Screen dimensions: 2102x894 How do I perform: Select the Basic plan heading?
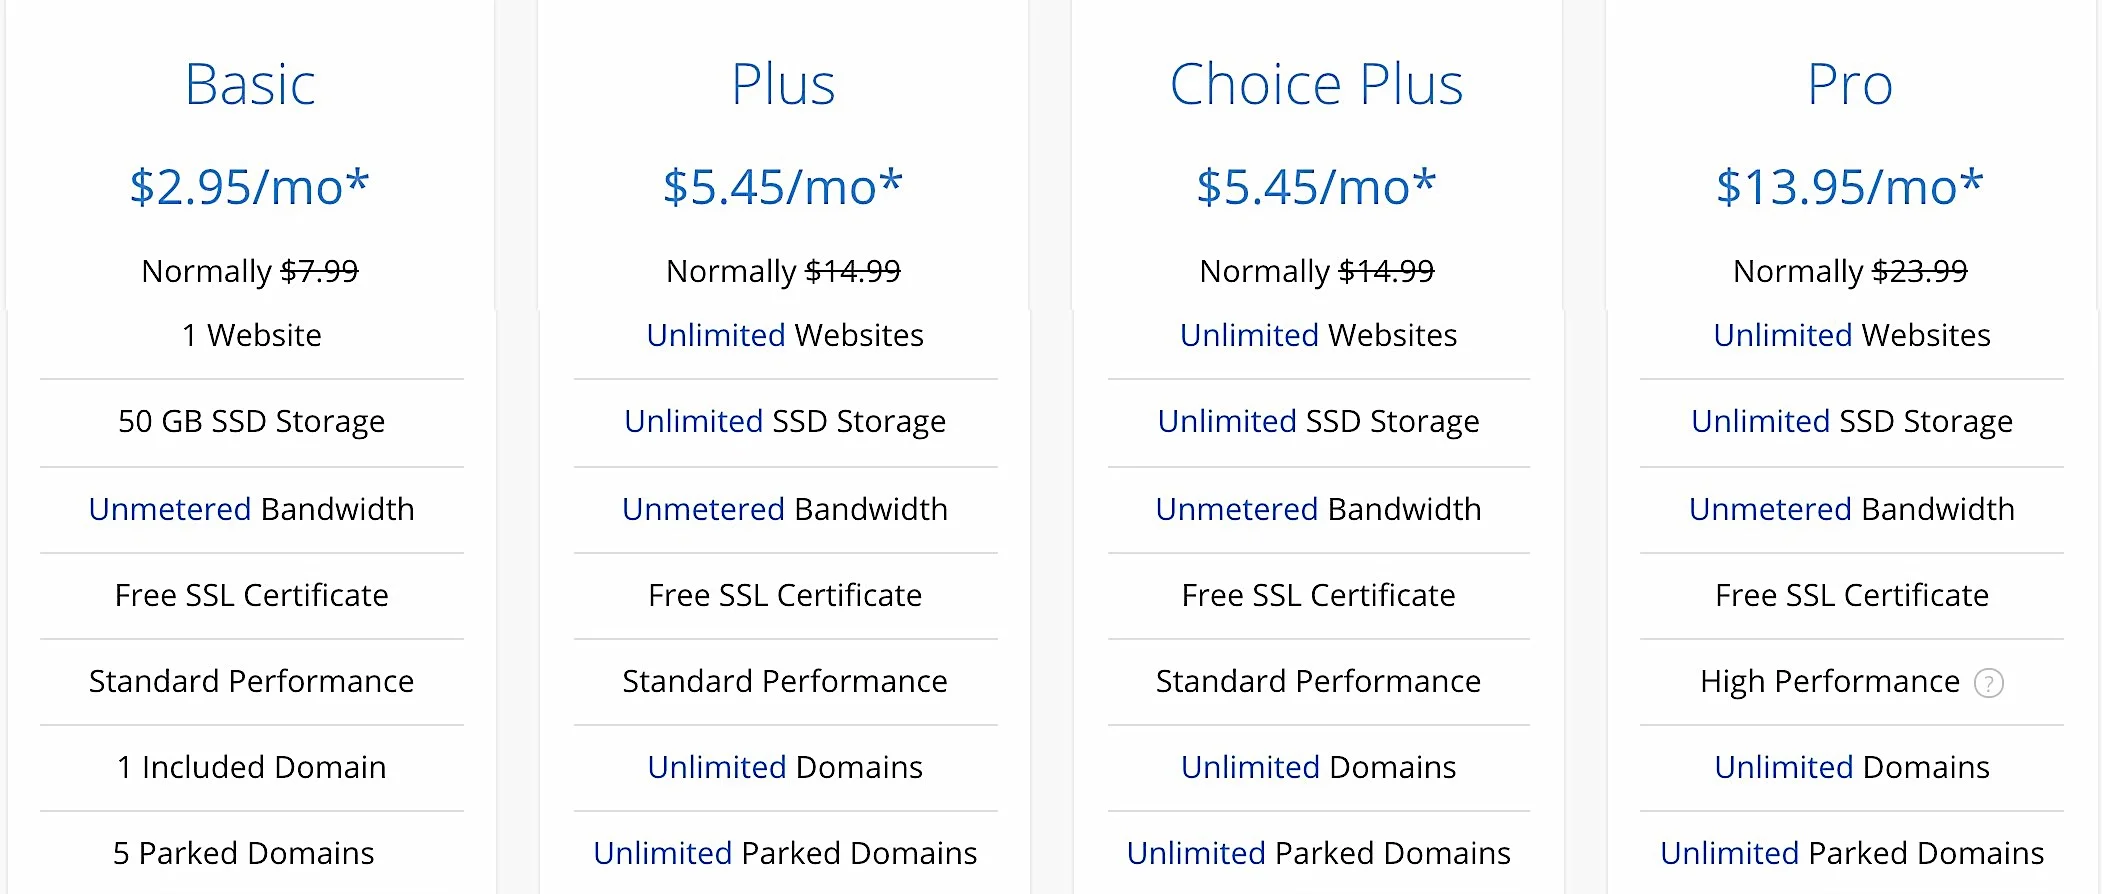pyautogui.click(x=250, y=84)
